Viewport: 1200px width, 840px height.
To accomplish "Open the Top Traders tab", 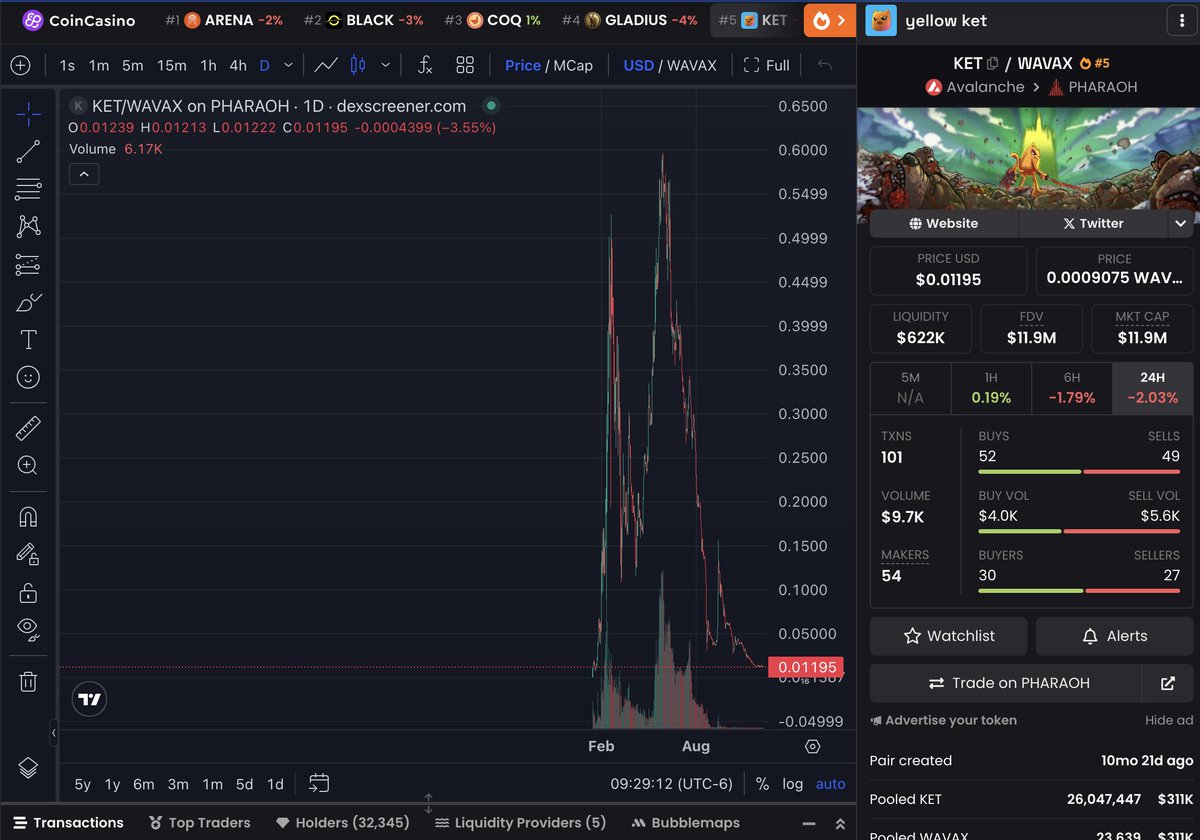I will pos(199,822).
